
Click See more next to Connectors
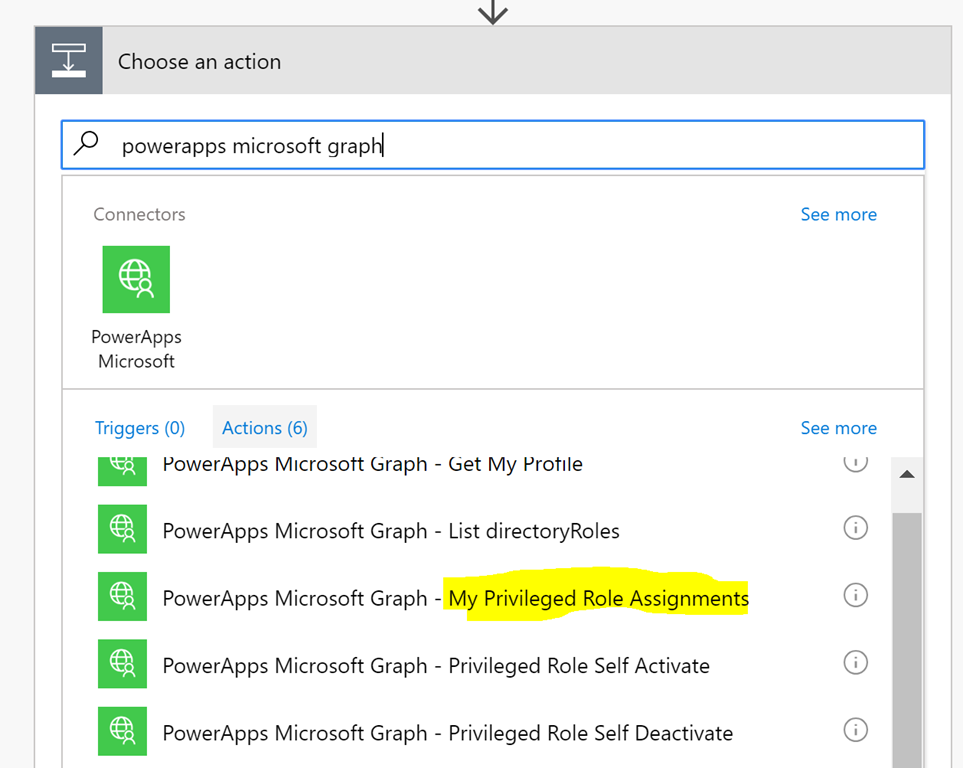(838, 214)
